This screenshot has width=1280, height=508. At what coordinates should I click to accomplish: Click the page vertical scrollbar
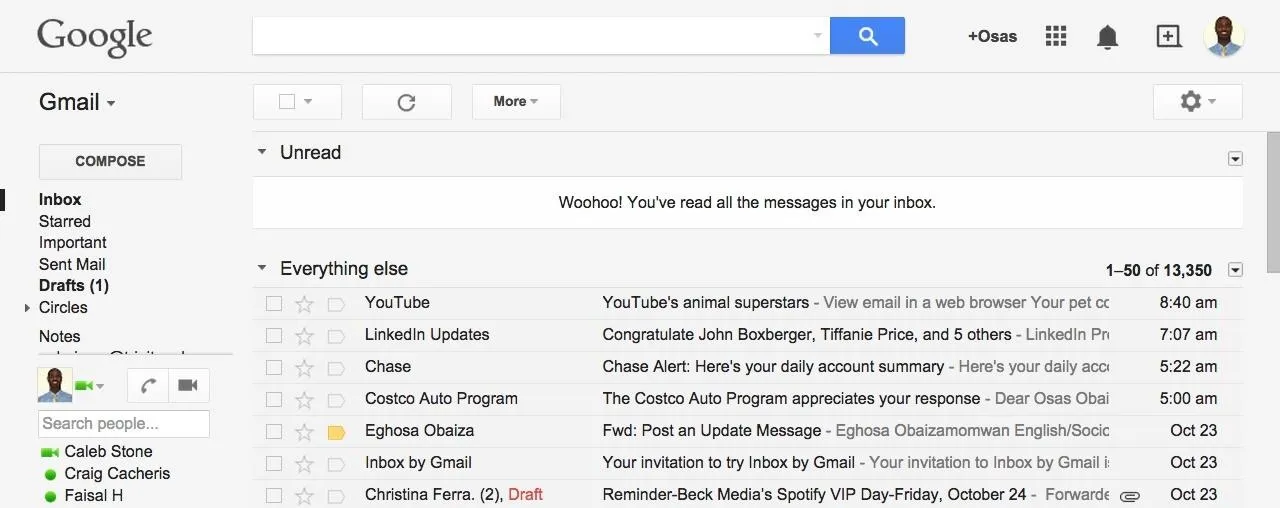(x=1273, y=202)
